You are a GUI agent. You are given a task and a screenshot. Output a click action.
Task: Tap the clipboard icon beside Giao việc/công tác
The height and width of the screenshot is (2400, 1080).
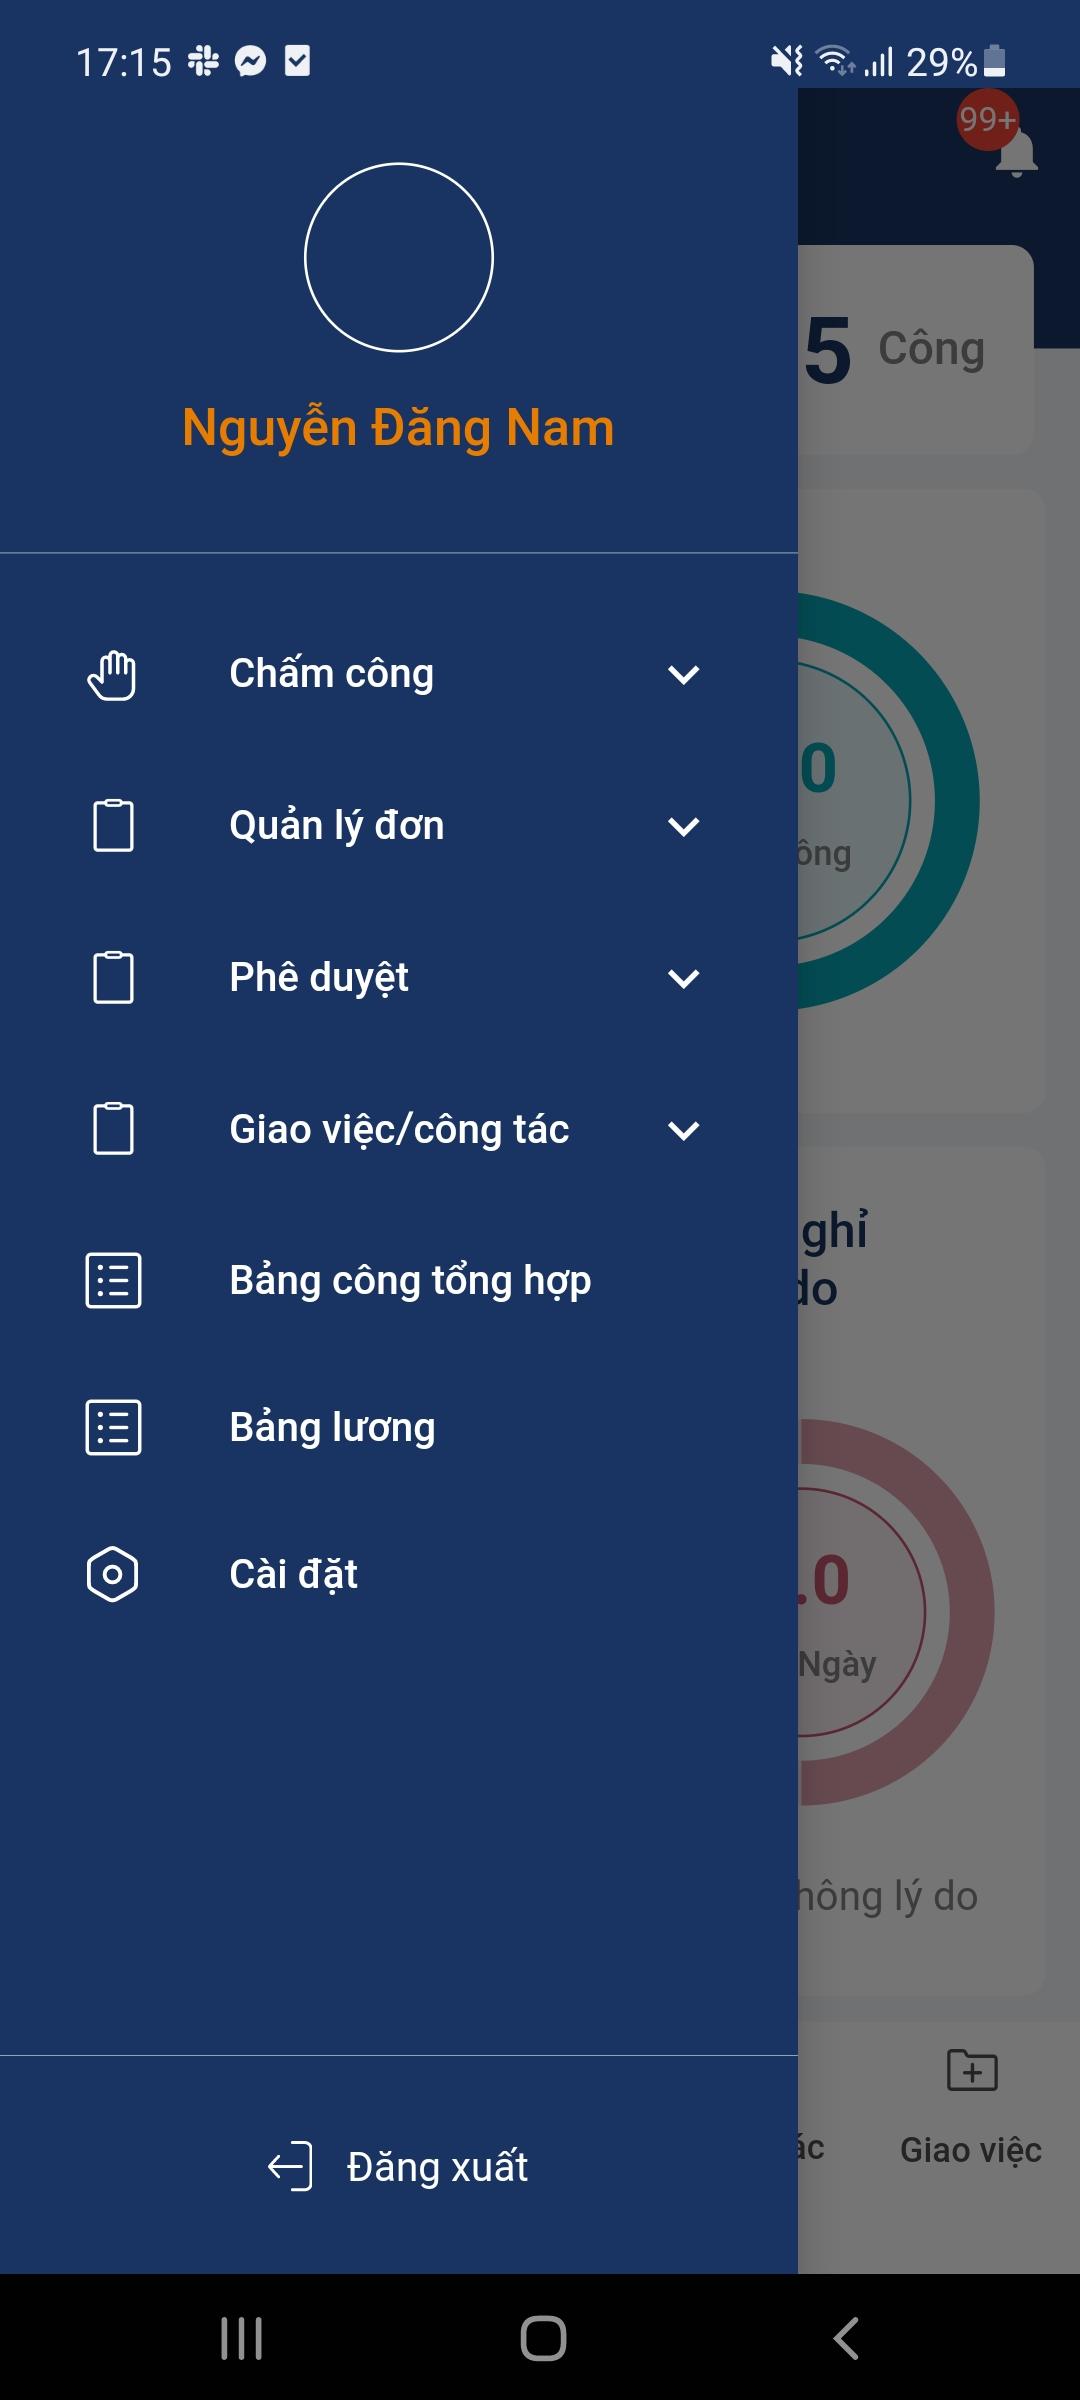(113, 1129)
